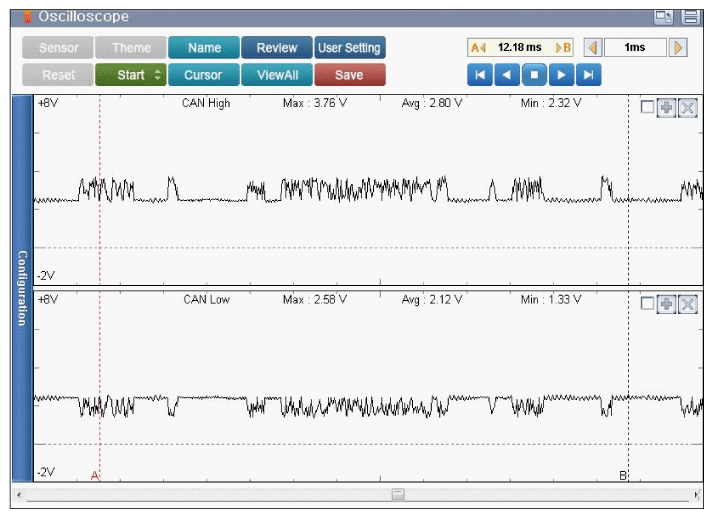Stop waveform playback
Image resolution: width=713 pixels, height=518 pixels.
pyautogui.click(x=534, y=75)
